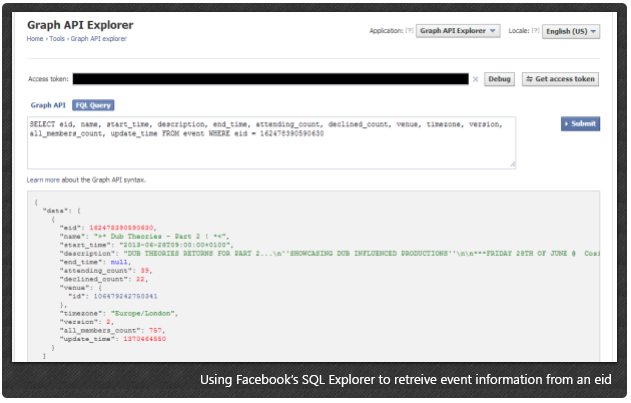Screen dimensions: 631x403
Task: Click the event name "Dub Theories - Part 2" value
Action: 161,236
